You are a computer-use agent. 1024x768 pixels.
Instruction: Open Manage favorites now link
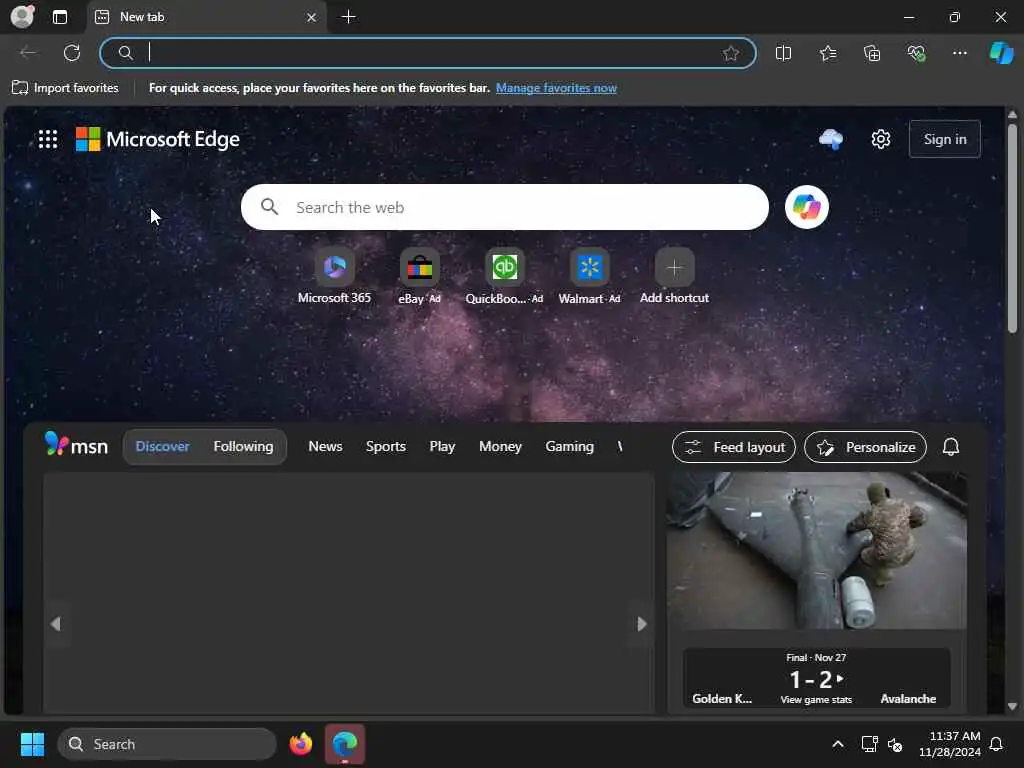[556, 88]
